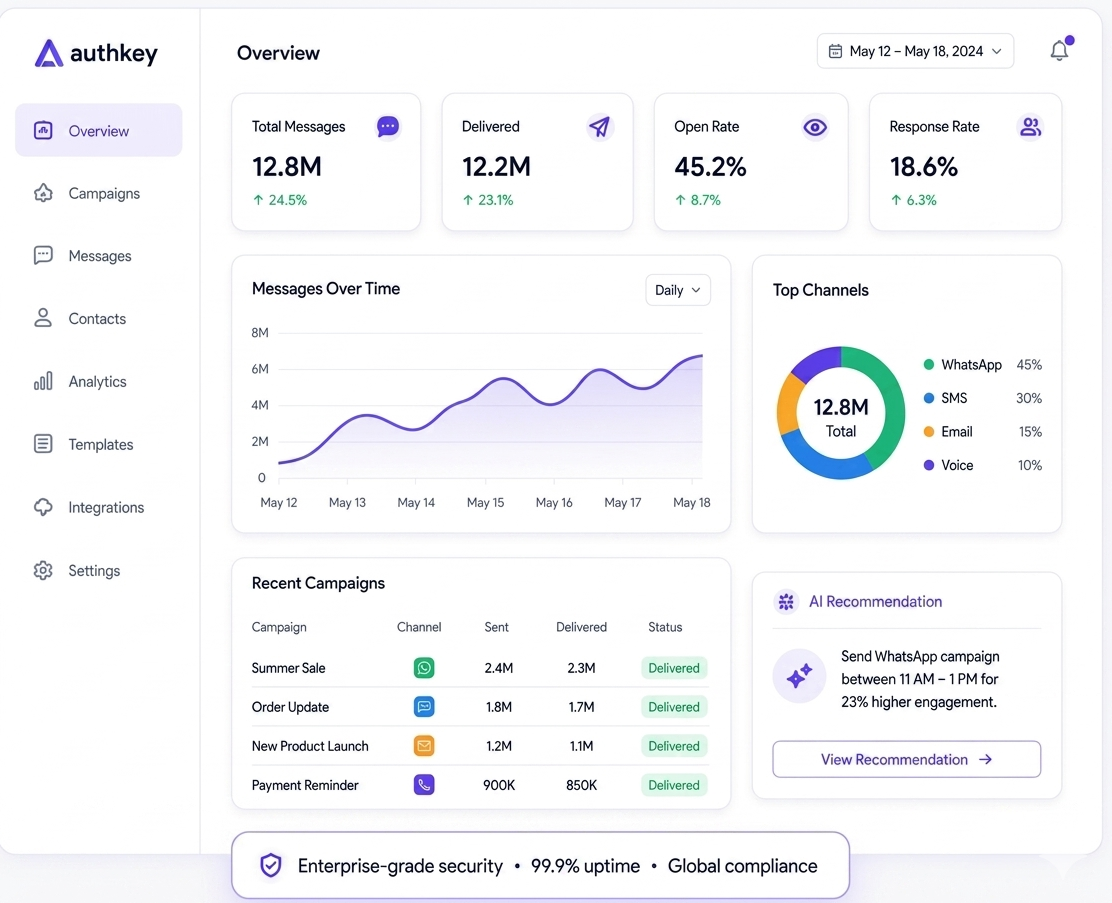1112x903 pixels.
Task: Click the calendar icon in date picker
Action: pos(835,51)
